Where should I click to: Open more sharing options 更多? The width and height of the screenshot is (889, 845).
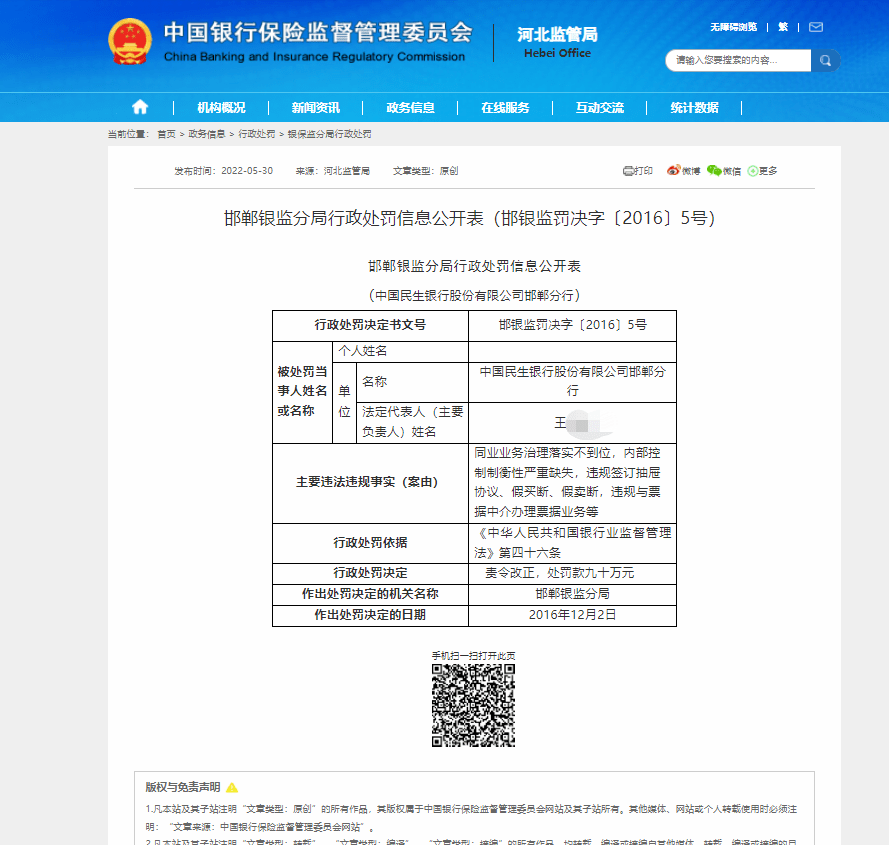[x=763, y=171]
